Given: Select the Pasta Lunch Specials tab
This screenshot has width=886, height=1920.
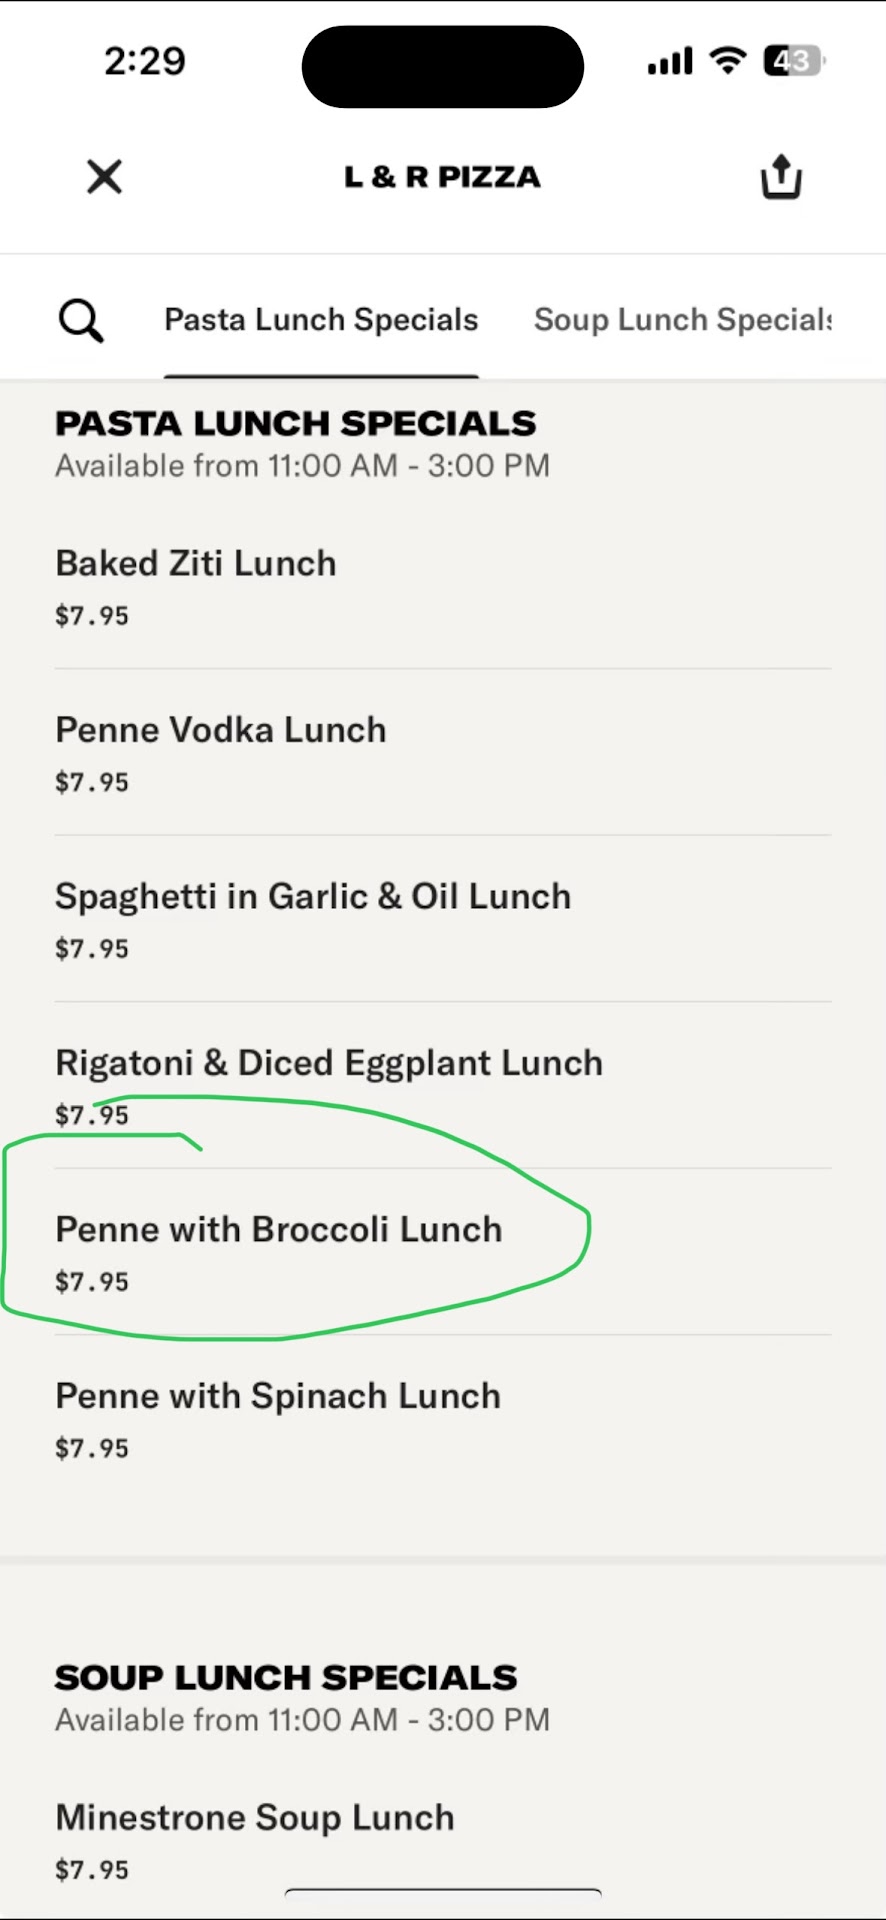Looking at the screenshot, I should [321, 320].
